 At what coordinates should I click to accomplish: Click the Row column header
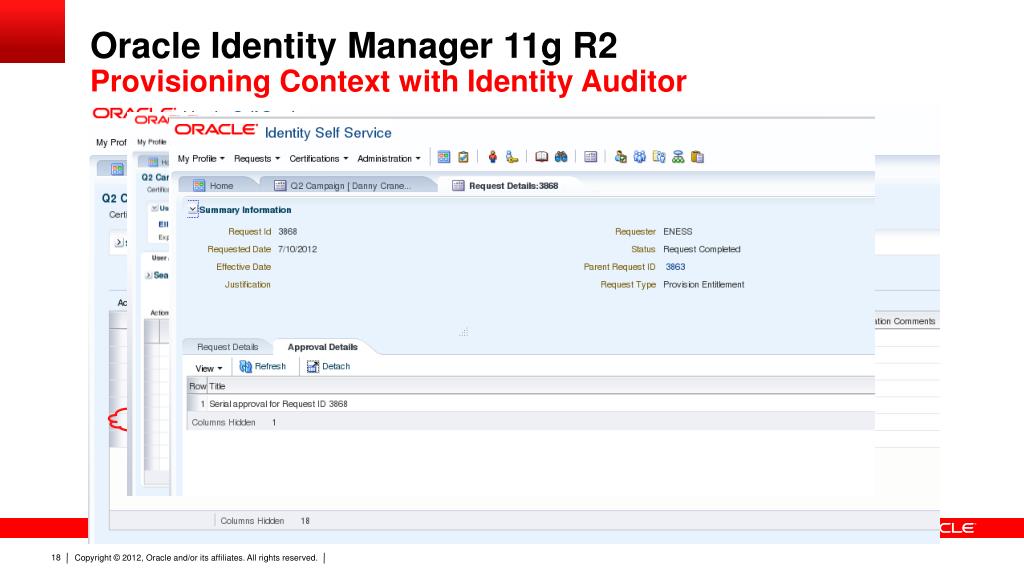pos(198,386)
